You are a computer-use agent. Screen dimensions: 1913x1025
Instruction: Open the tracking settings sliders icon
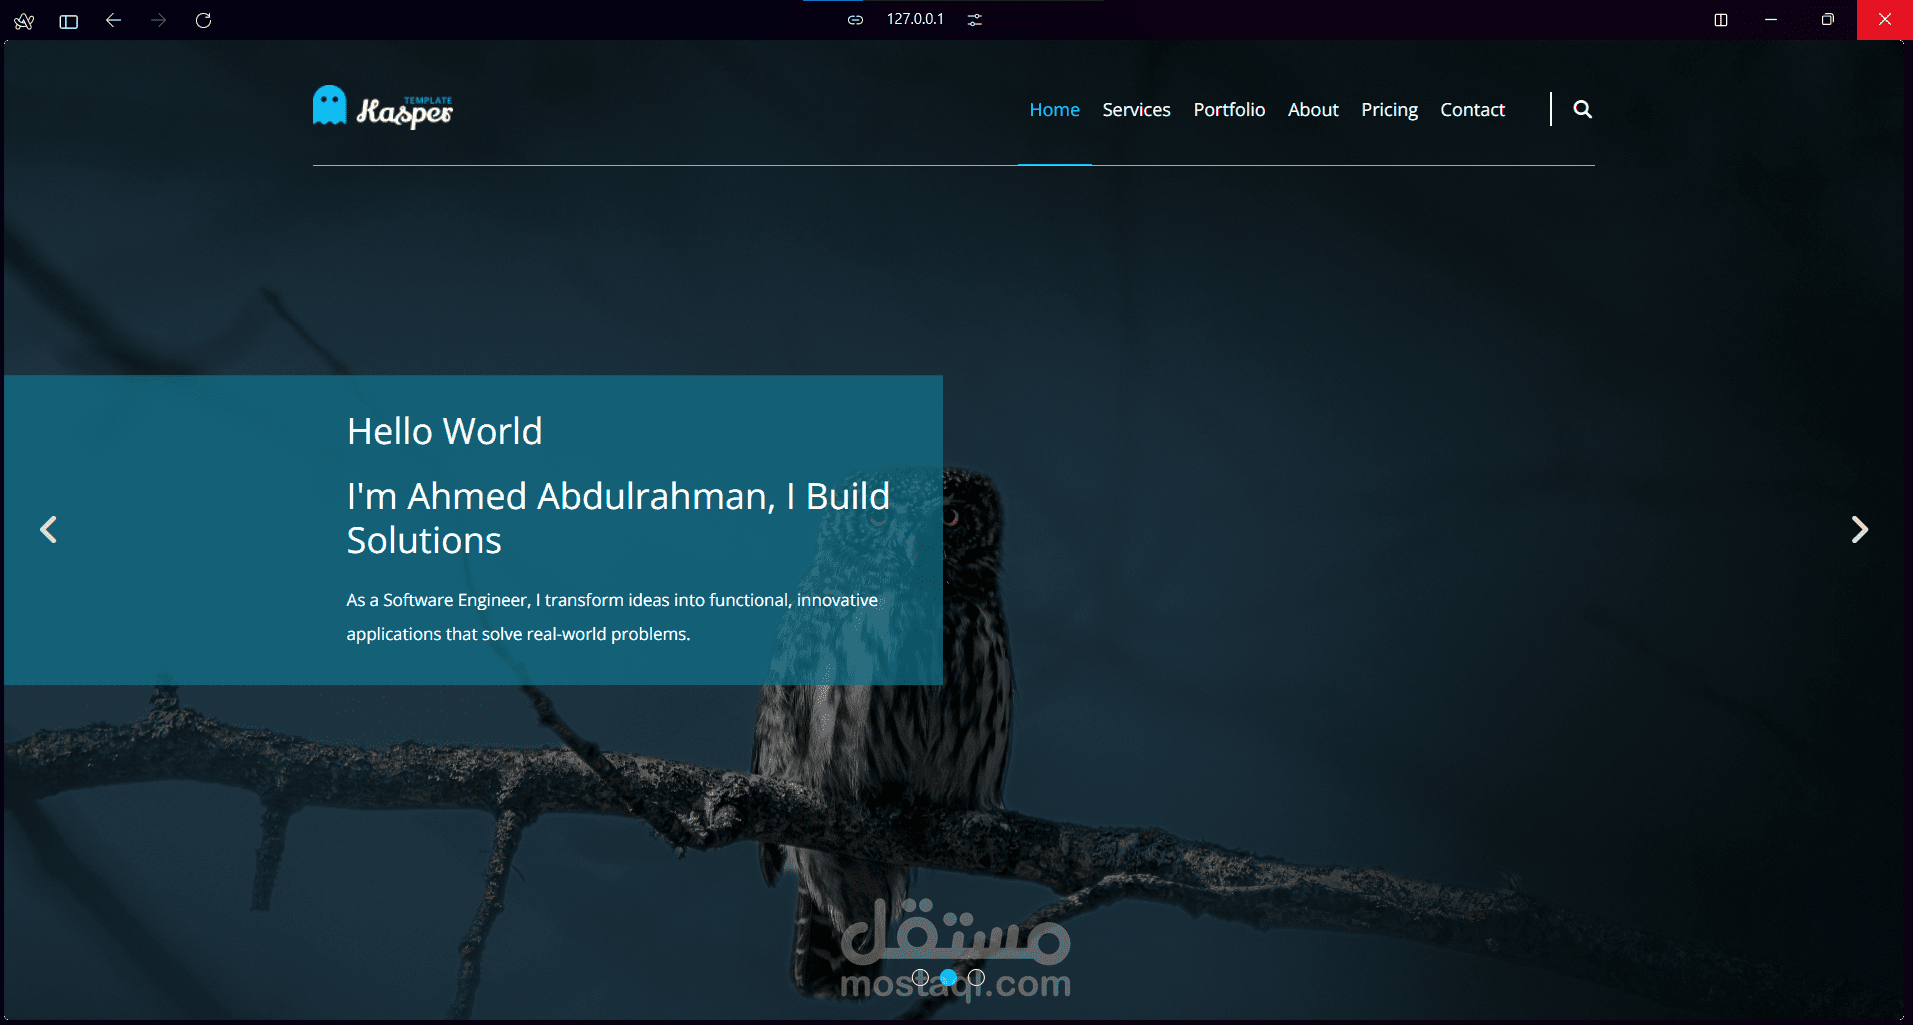[975, 18]
